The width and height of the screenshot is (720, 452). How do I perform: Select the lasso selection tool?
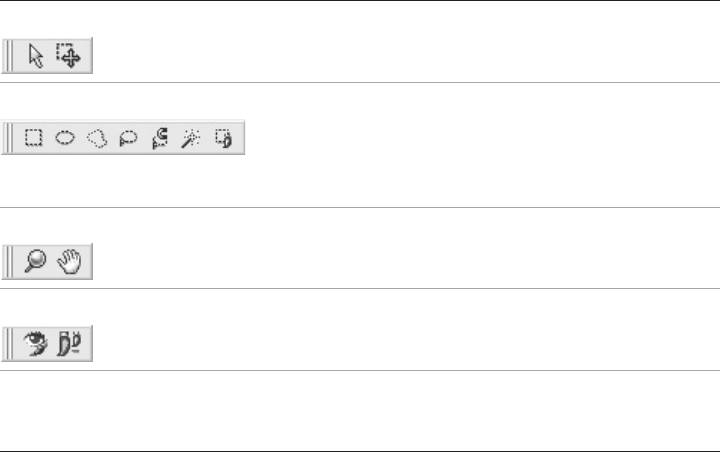[x=127, y=139]
